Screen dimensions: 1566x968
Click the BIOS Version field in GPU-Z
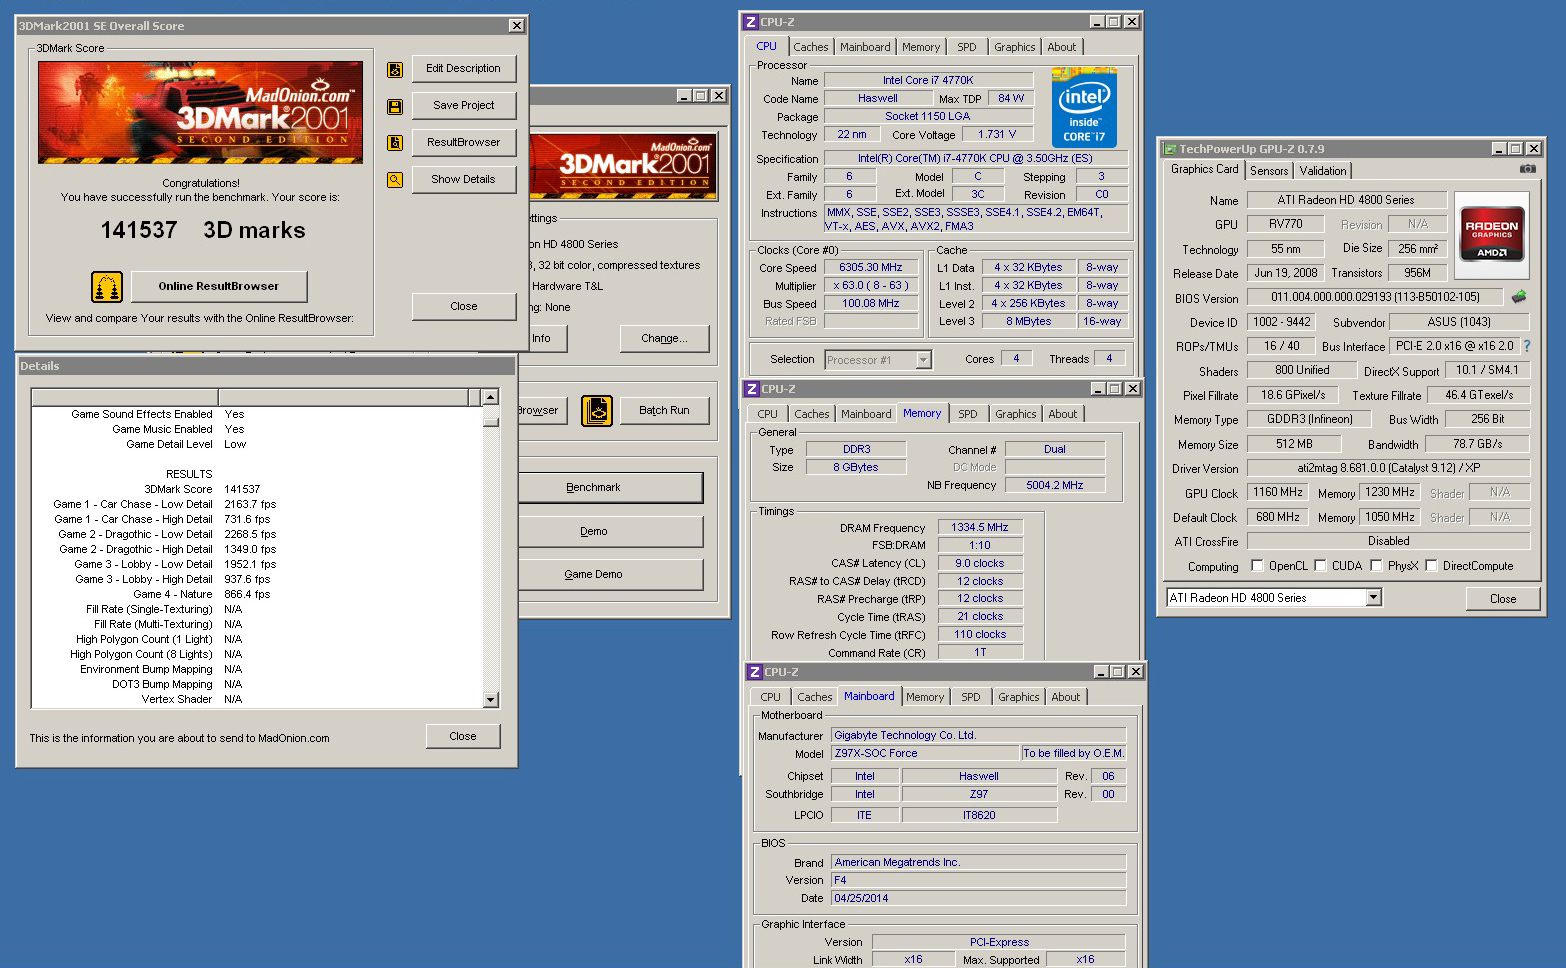1375,297
